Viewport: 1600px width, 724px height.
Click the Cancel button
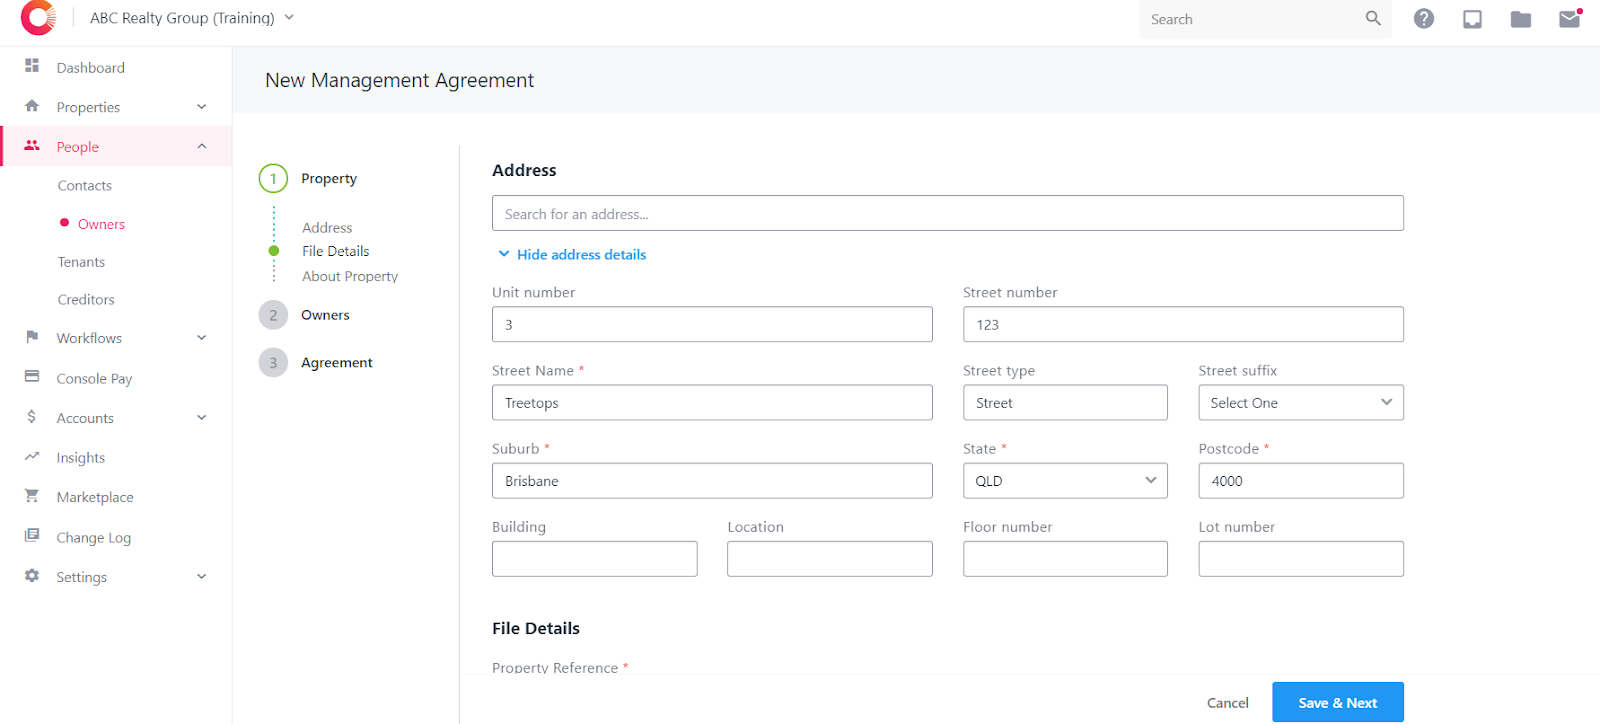(x=1228, y=703)
